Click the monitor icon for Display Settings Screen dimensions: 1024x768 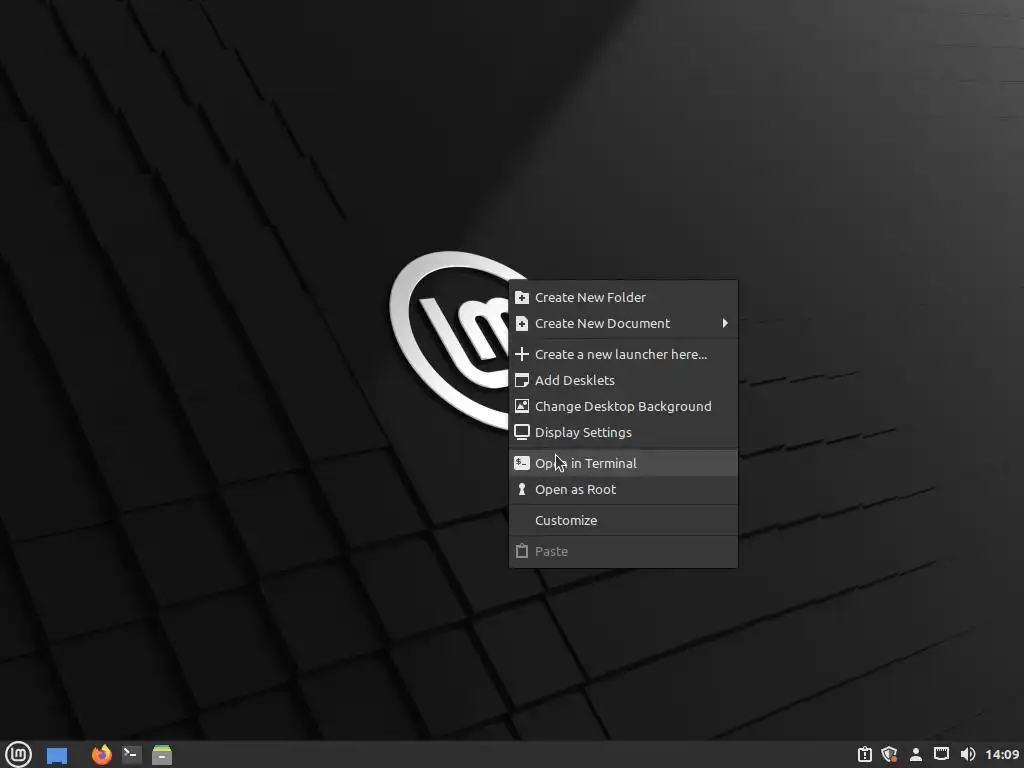click(522, 432)
